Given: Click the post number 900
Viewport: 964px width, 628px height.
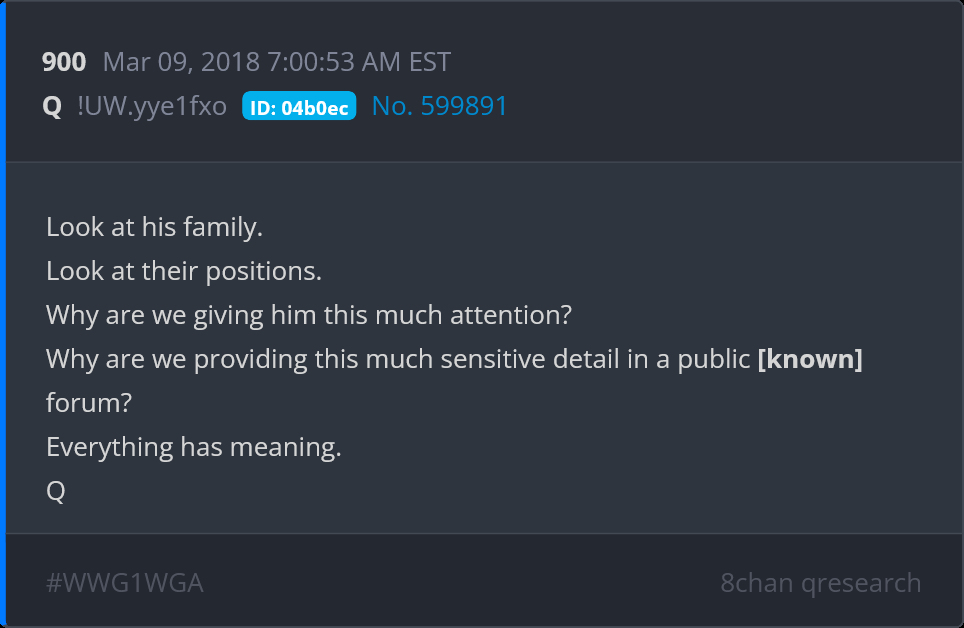Looking at the screenshot, I should (64, 62).
